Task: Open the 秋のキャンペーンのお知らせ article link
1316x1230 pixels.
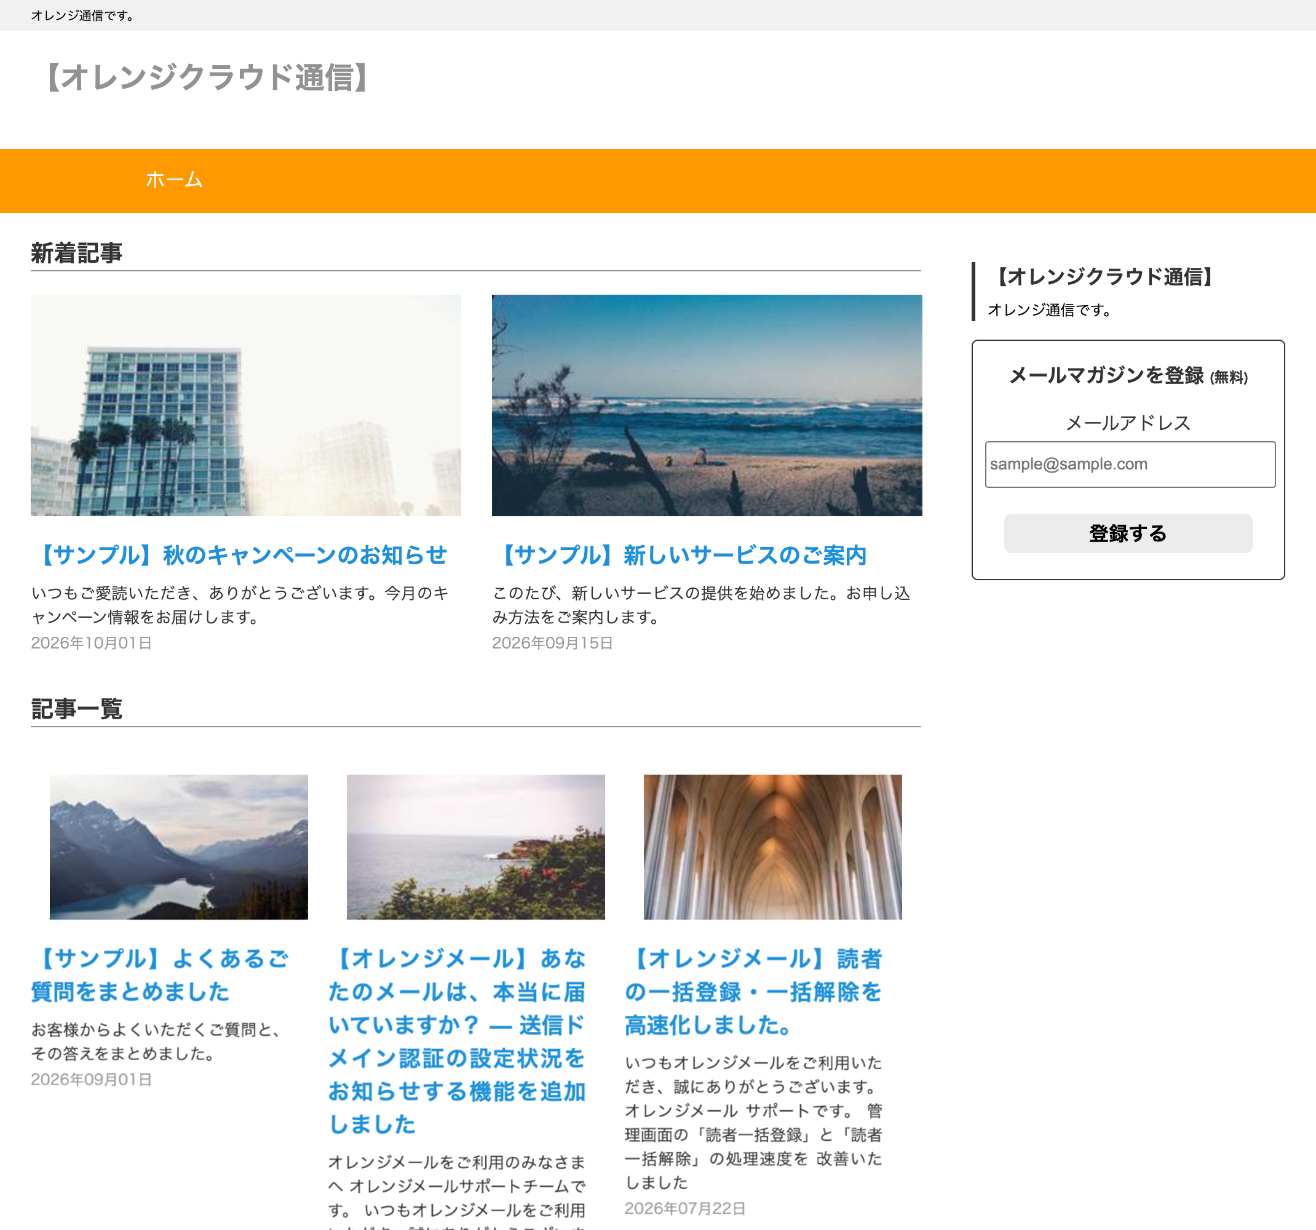Action: [239, 555]
